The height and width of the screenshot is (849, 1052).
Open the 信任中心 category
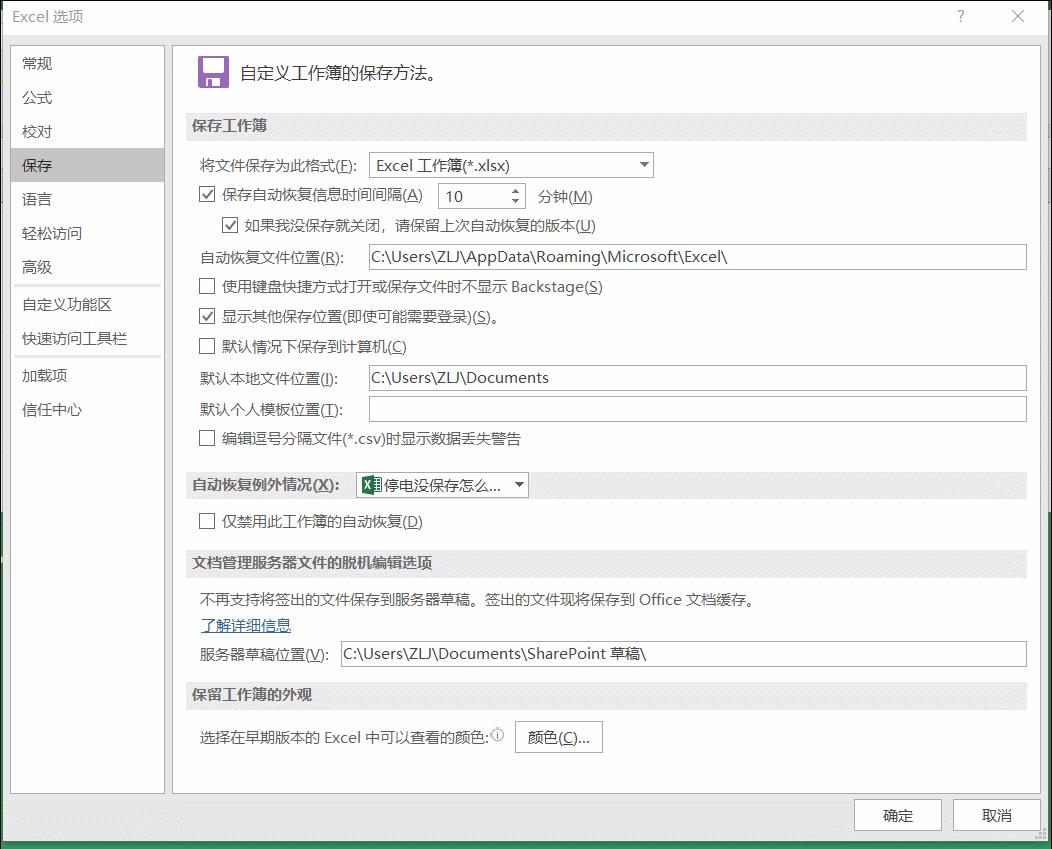click(52, 410)
